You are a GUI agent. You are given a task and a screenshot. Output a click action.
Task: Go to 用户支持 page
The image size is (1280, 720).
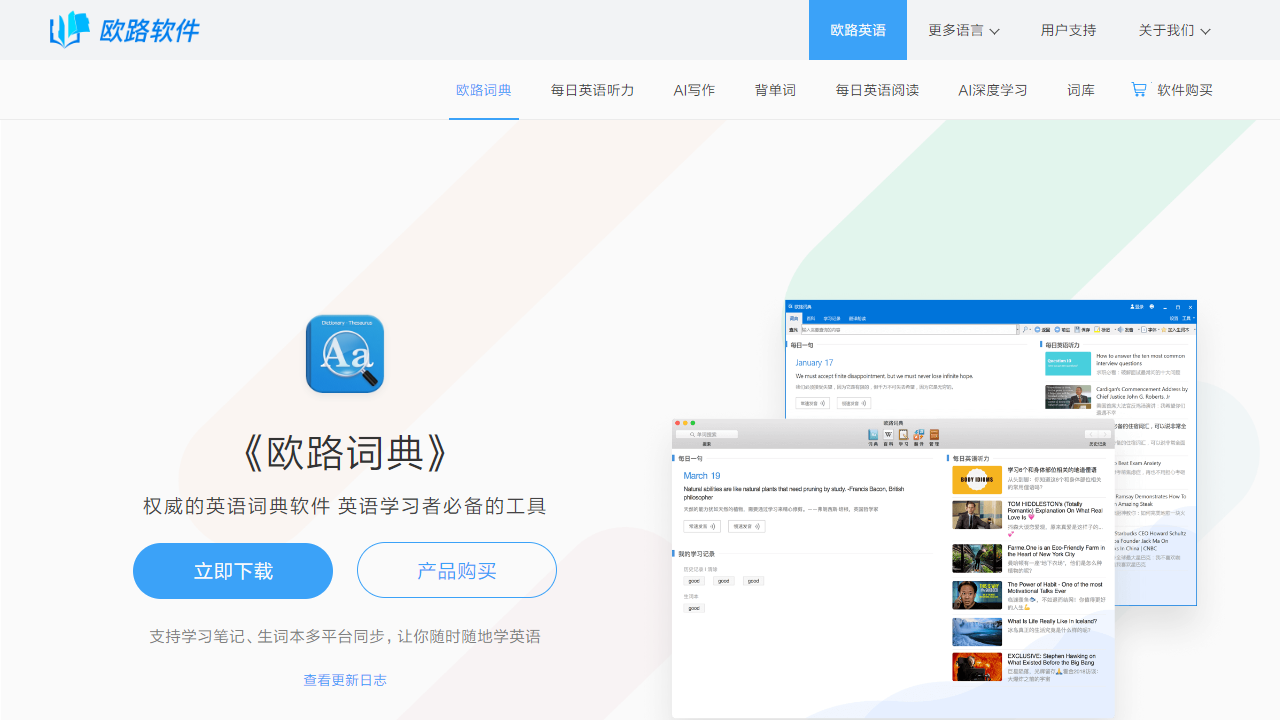pyautogui.click(x=1068, y=30)
